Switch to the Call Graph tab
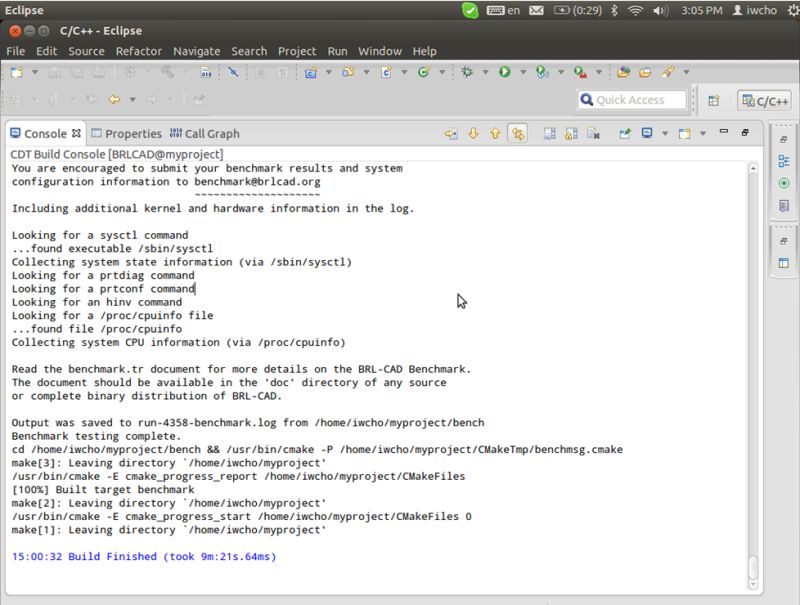The image size is (800, 605). click(210, 133)
